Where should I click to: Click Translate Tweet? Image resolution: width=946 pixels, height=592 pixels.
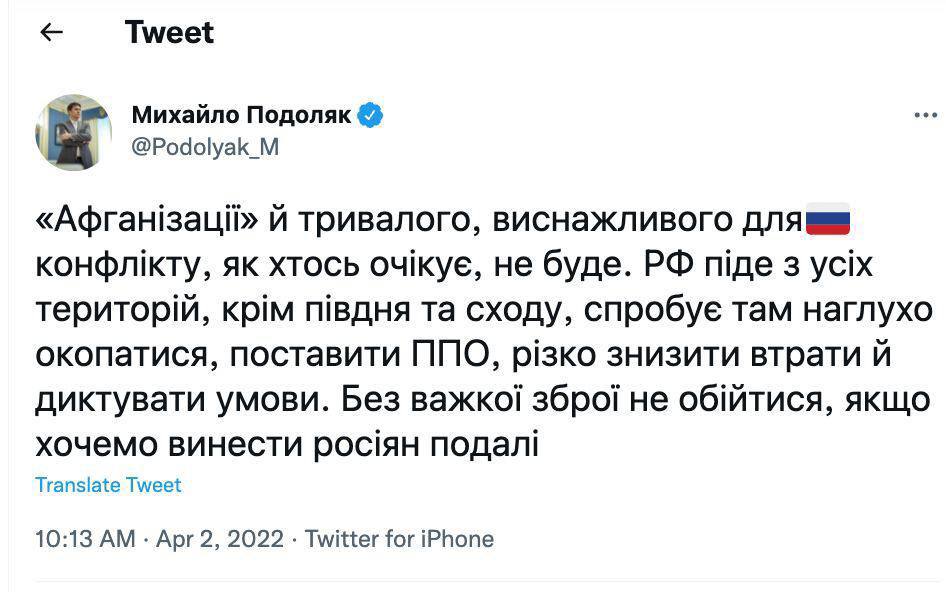(x=107, y=484)
